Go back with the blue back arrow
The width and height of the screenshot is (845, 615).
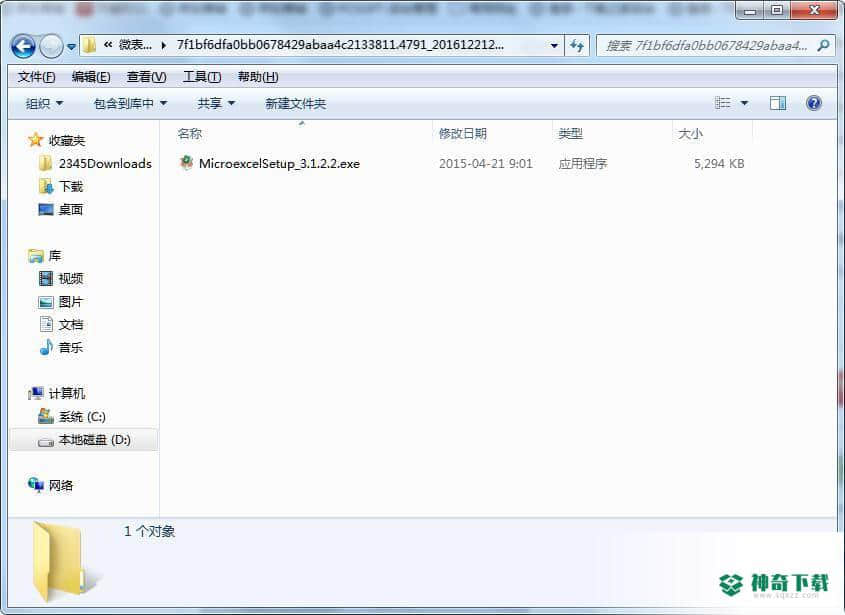(x=23, y=46)
